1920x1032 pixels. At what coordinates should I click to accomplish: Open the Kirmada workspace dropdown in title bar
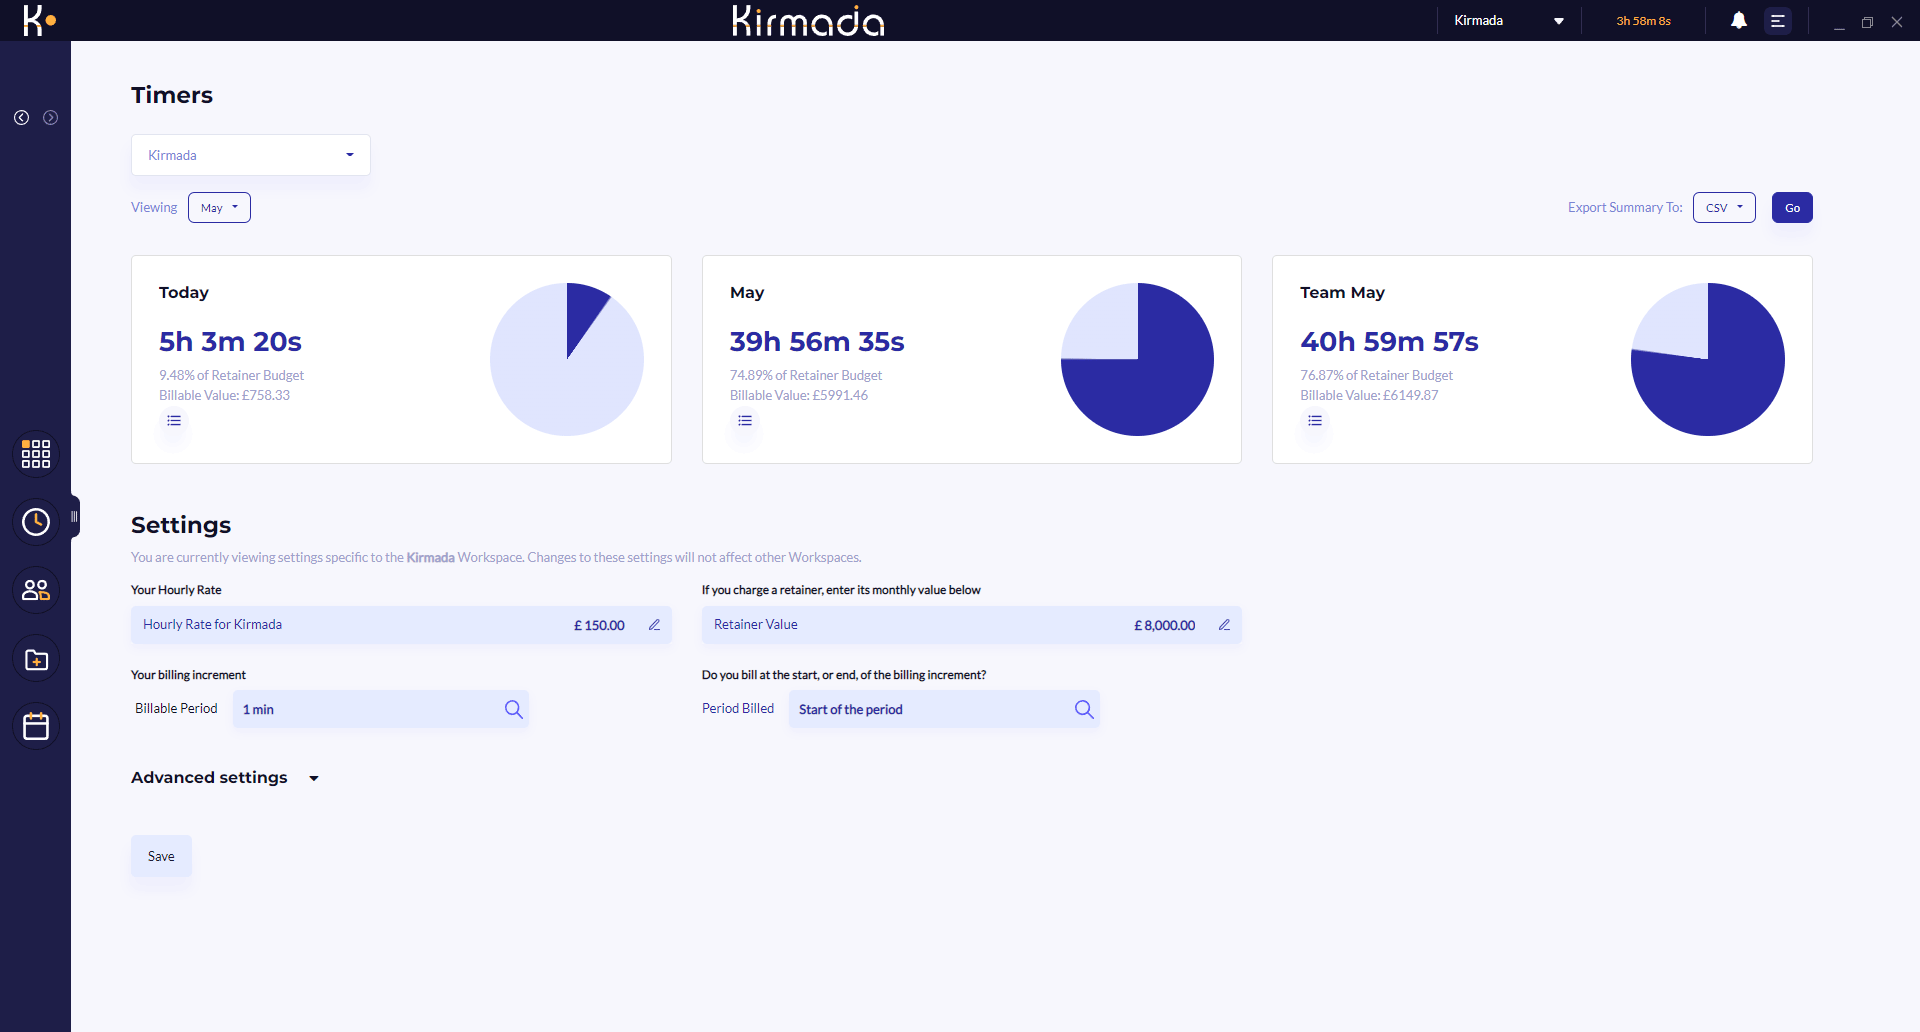1509,20
